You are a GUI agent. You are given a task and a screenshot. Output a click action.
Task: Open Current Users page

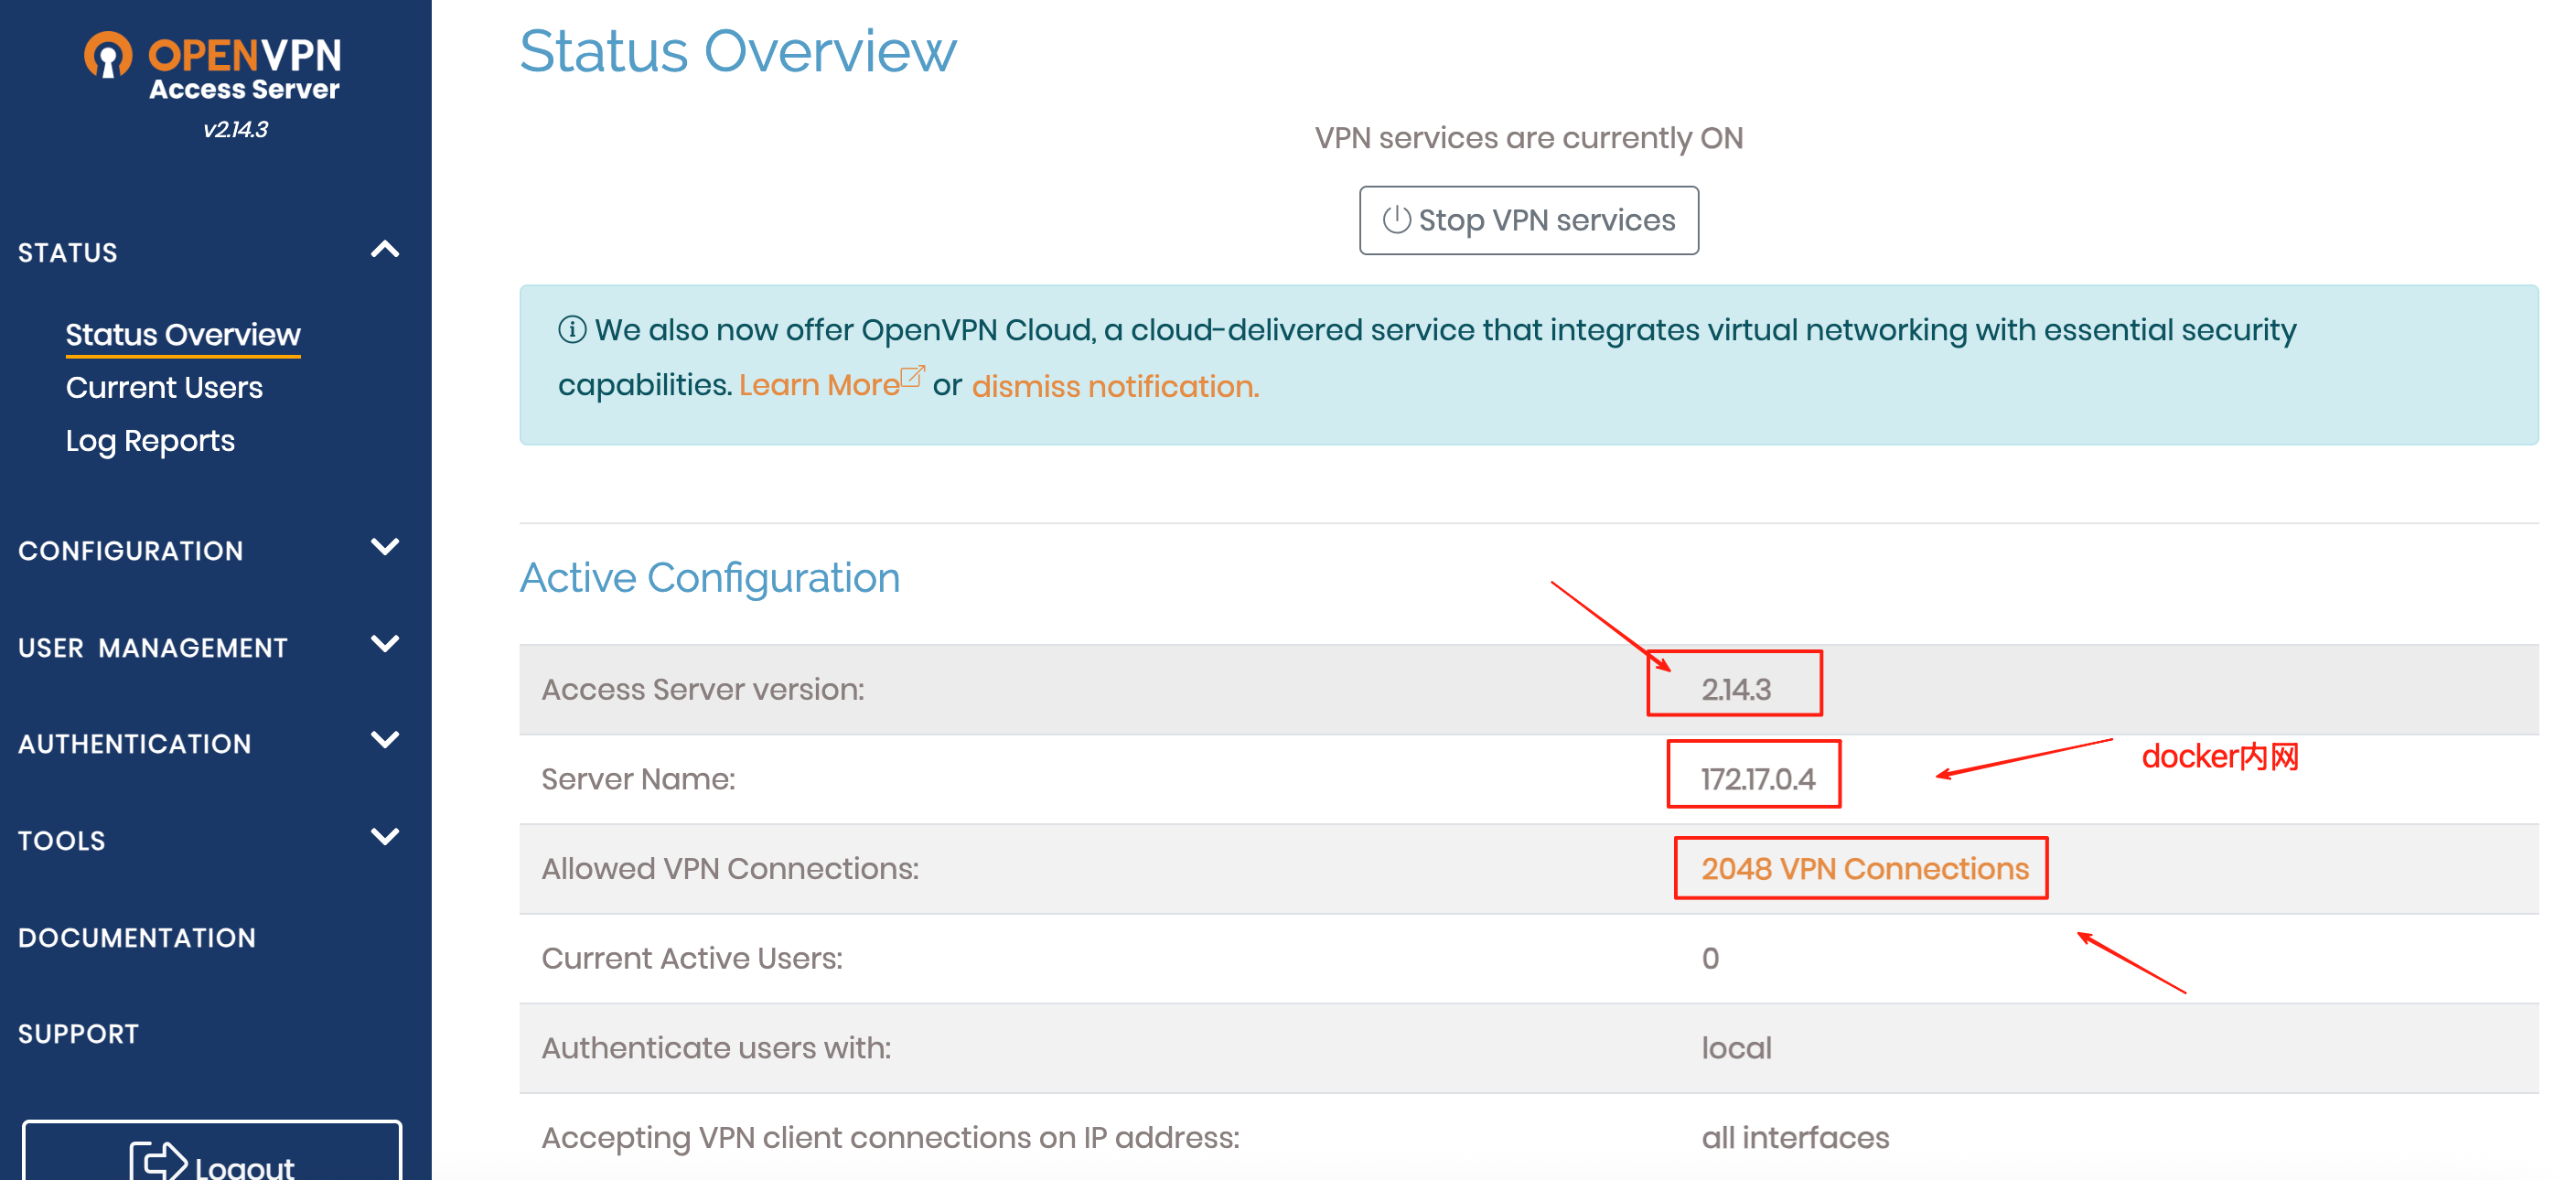164,387
